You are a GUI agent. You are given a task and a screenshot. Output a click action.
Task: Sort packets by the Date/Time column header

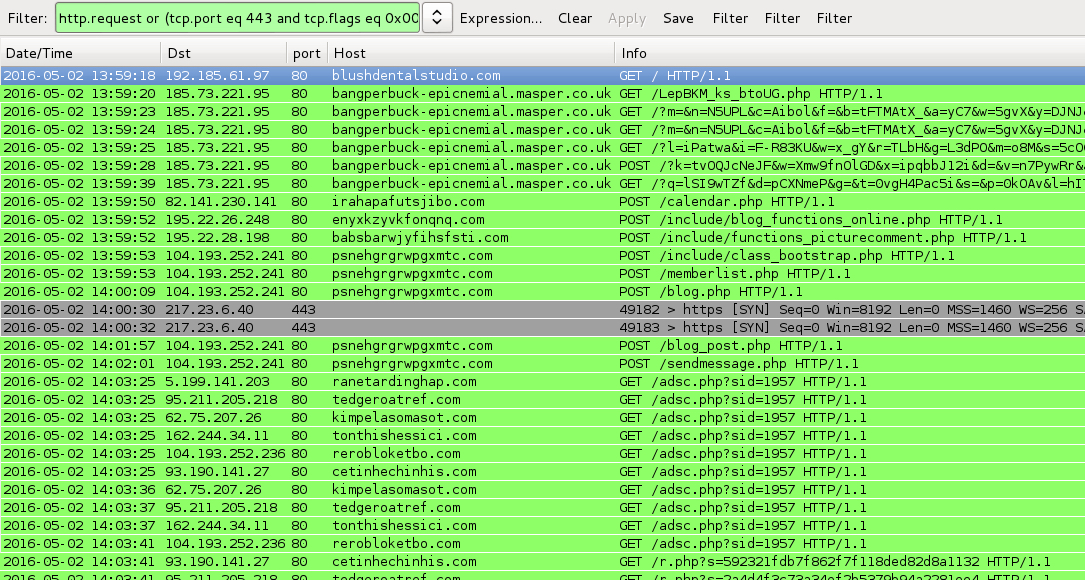pos(80,53)
